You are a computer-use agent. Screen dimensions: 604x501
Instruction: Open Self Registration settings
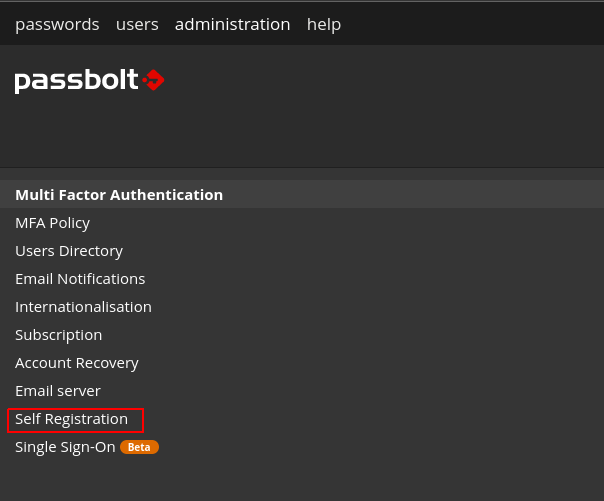point(71,419)
